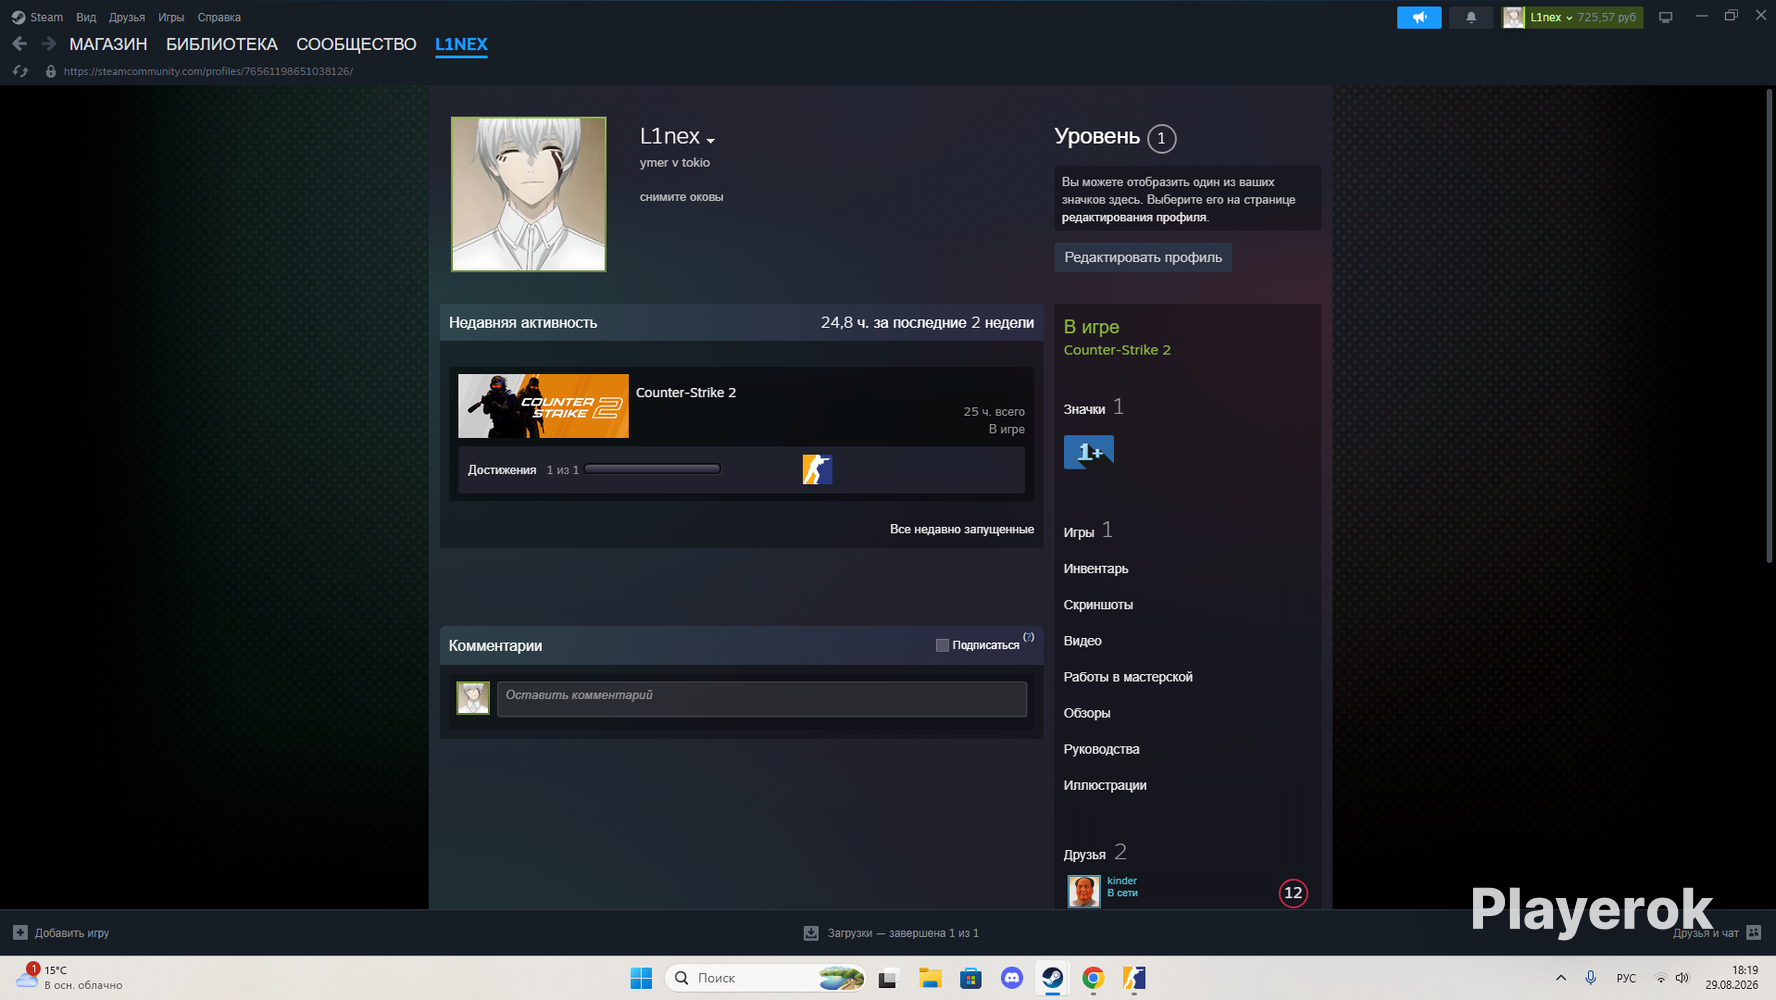Click the blue 1+ badge icon
Image resolution: width=1776 pixels, height=1000 pixels.
tap(1089, 452)
